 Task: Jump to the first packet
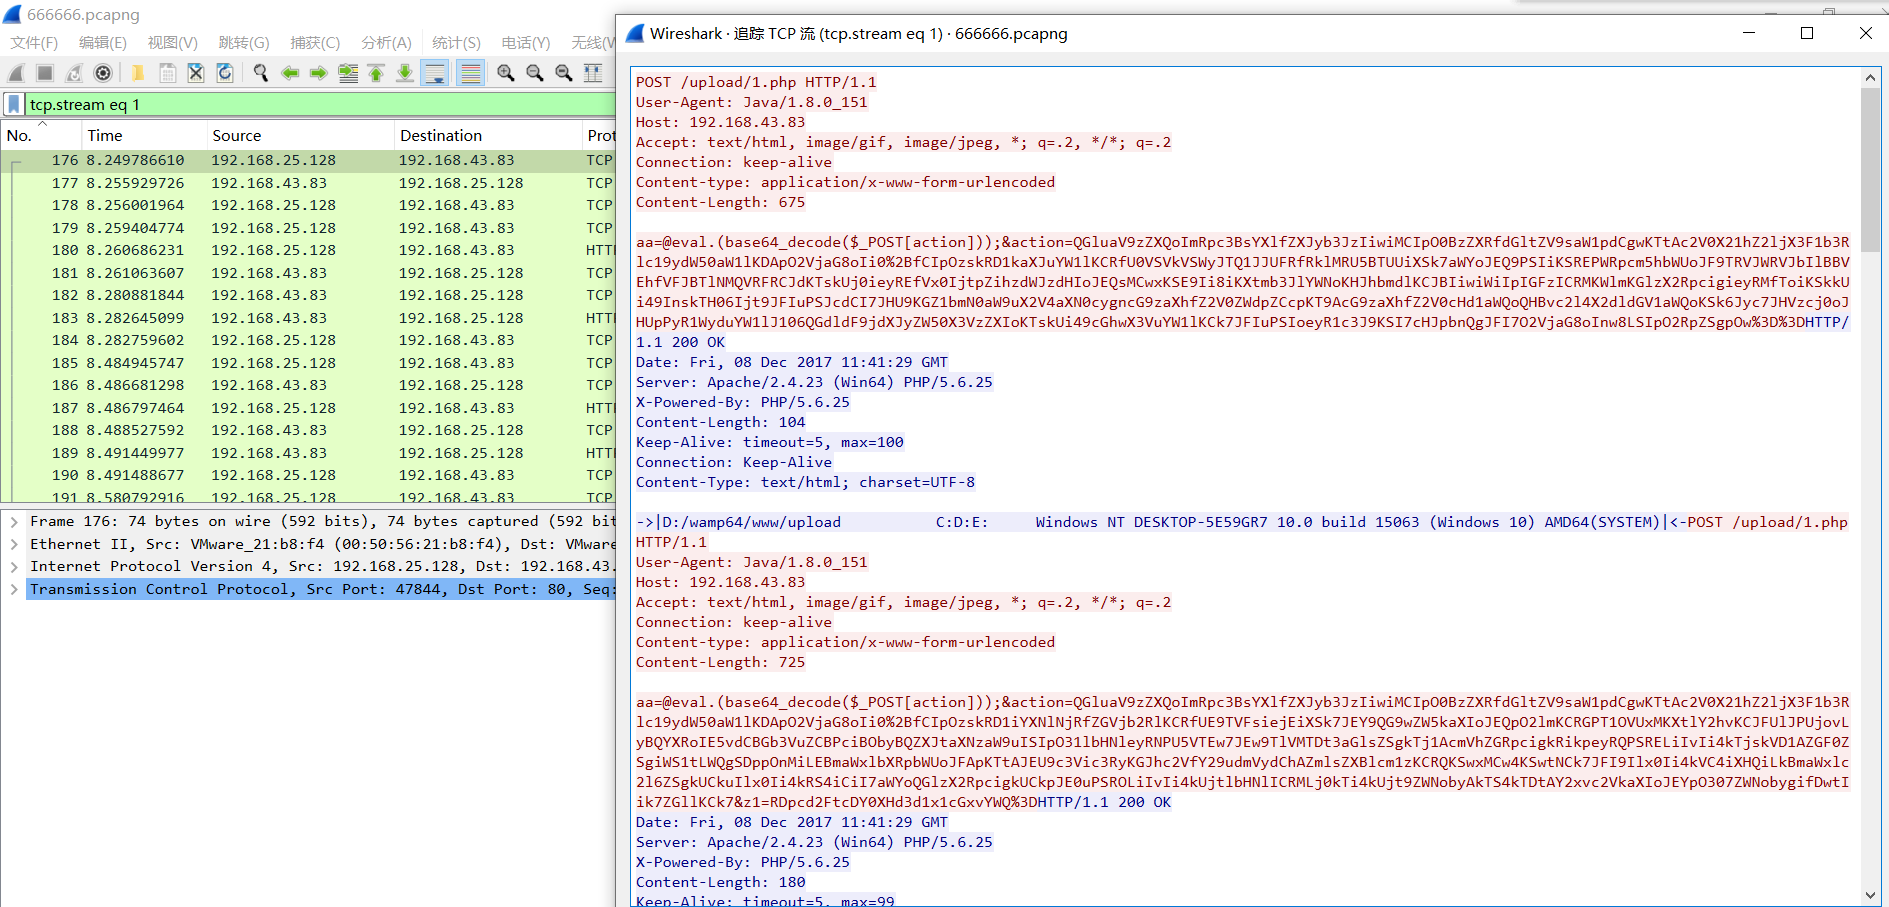(376, 73)
